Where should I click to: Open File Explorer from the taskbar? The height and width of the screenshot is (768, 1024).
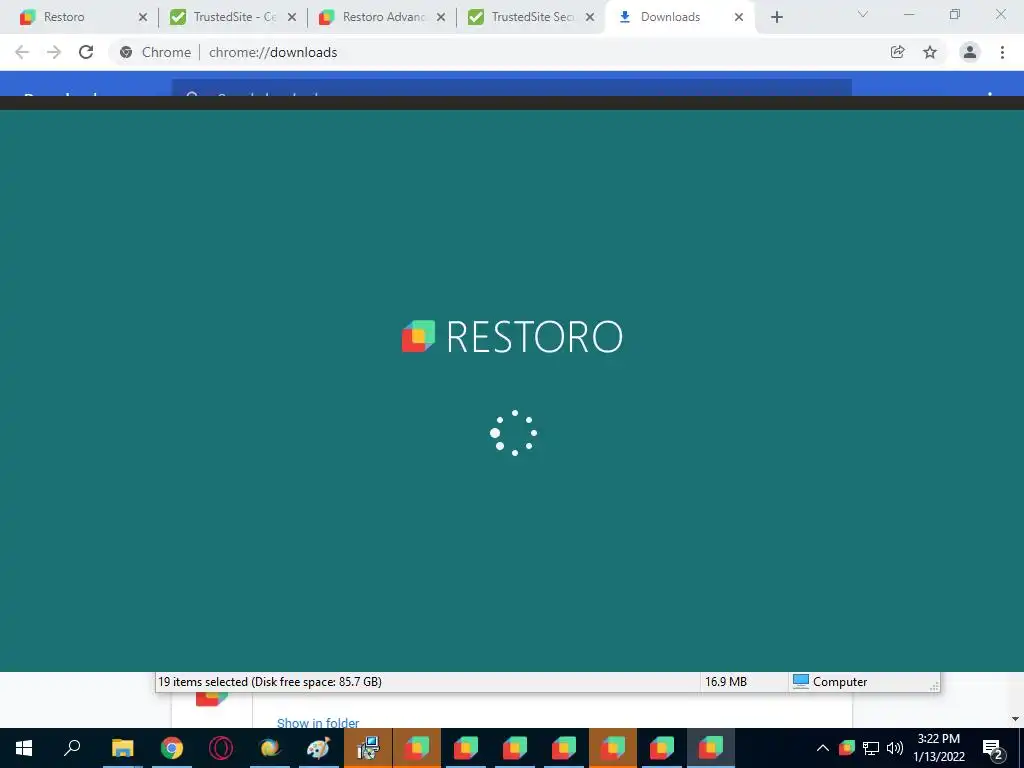coord(123,748)
